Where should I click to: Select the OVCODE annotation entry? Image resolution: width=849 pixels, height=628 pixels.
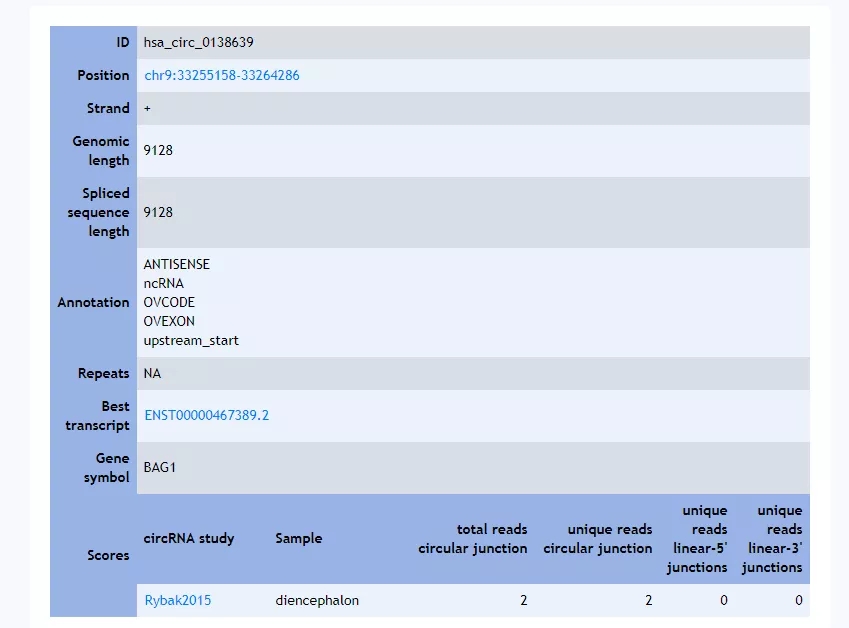tap(169, 302)
